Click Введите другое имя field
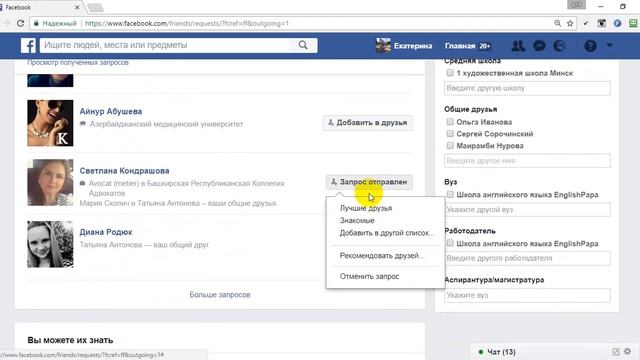The height and width of the screenshot is (360, 640). [527, 161]
